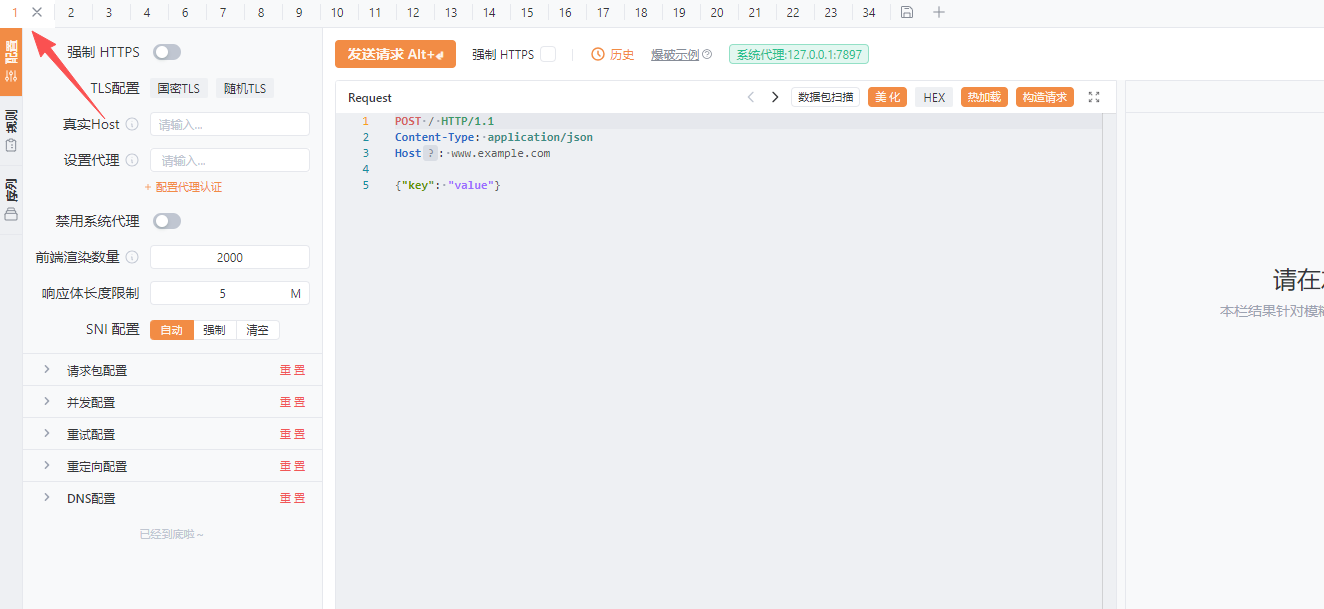Select 自动 for SNI 配置
Screen dimensions: 1324x609
172,330
